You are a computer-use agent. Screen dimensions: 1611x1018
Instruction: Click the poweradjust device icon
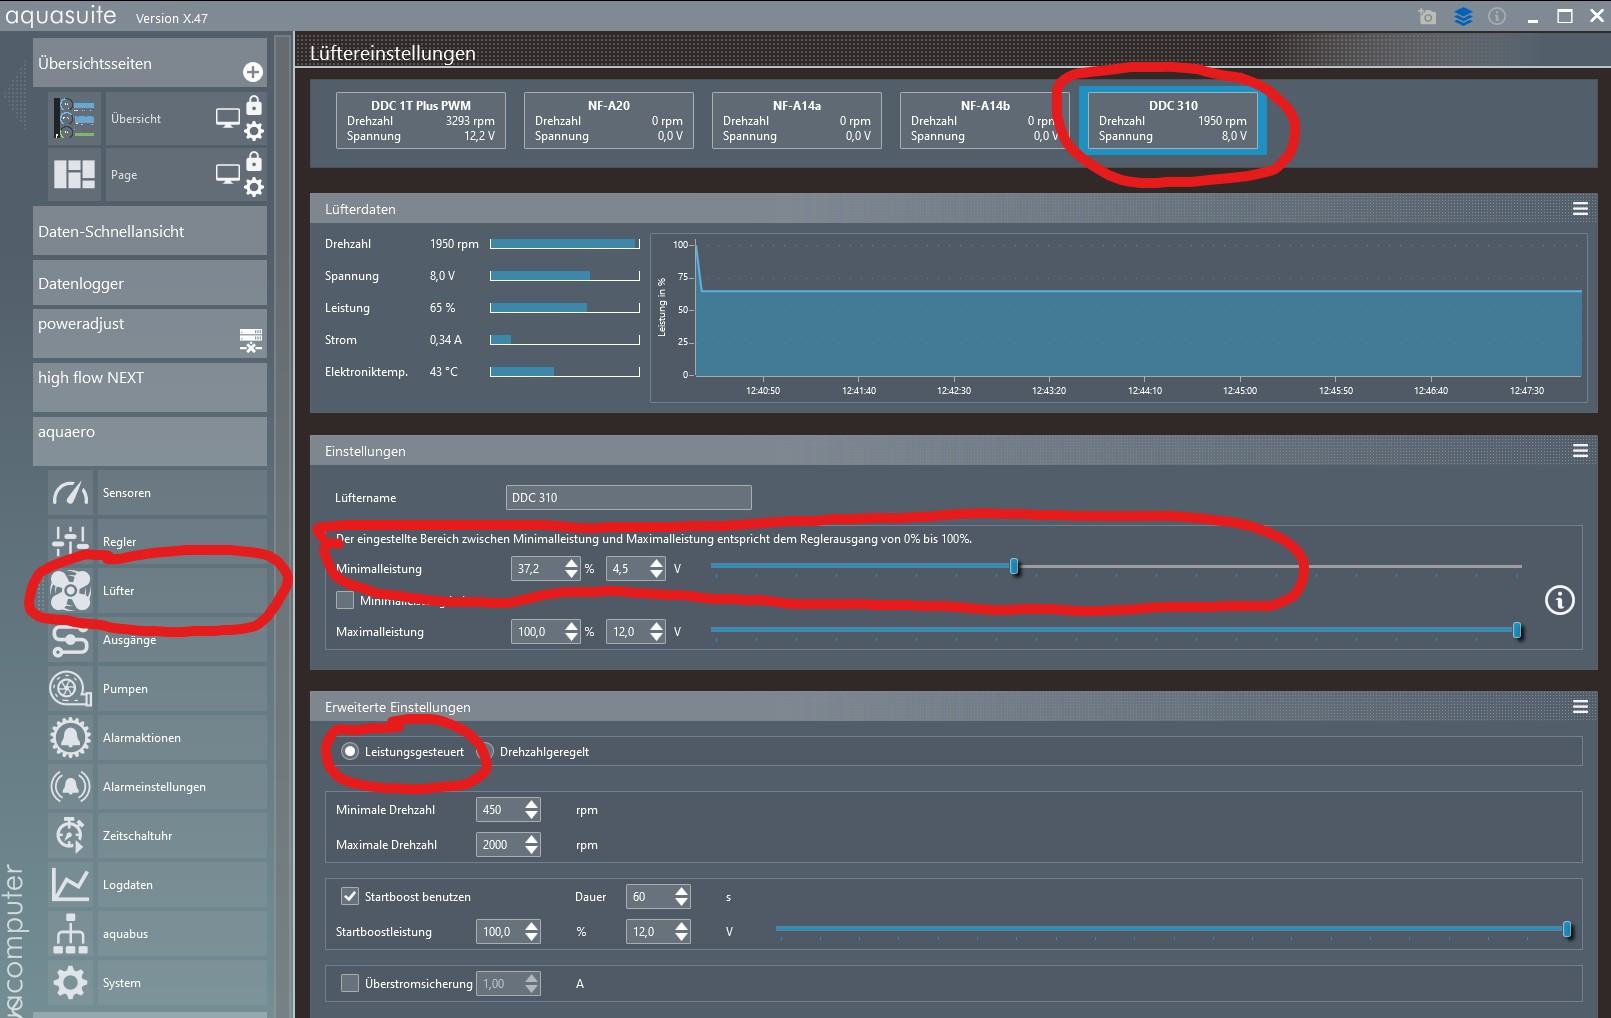[251, 340]
